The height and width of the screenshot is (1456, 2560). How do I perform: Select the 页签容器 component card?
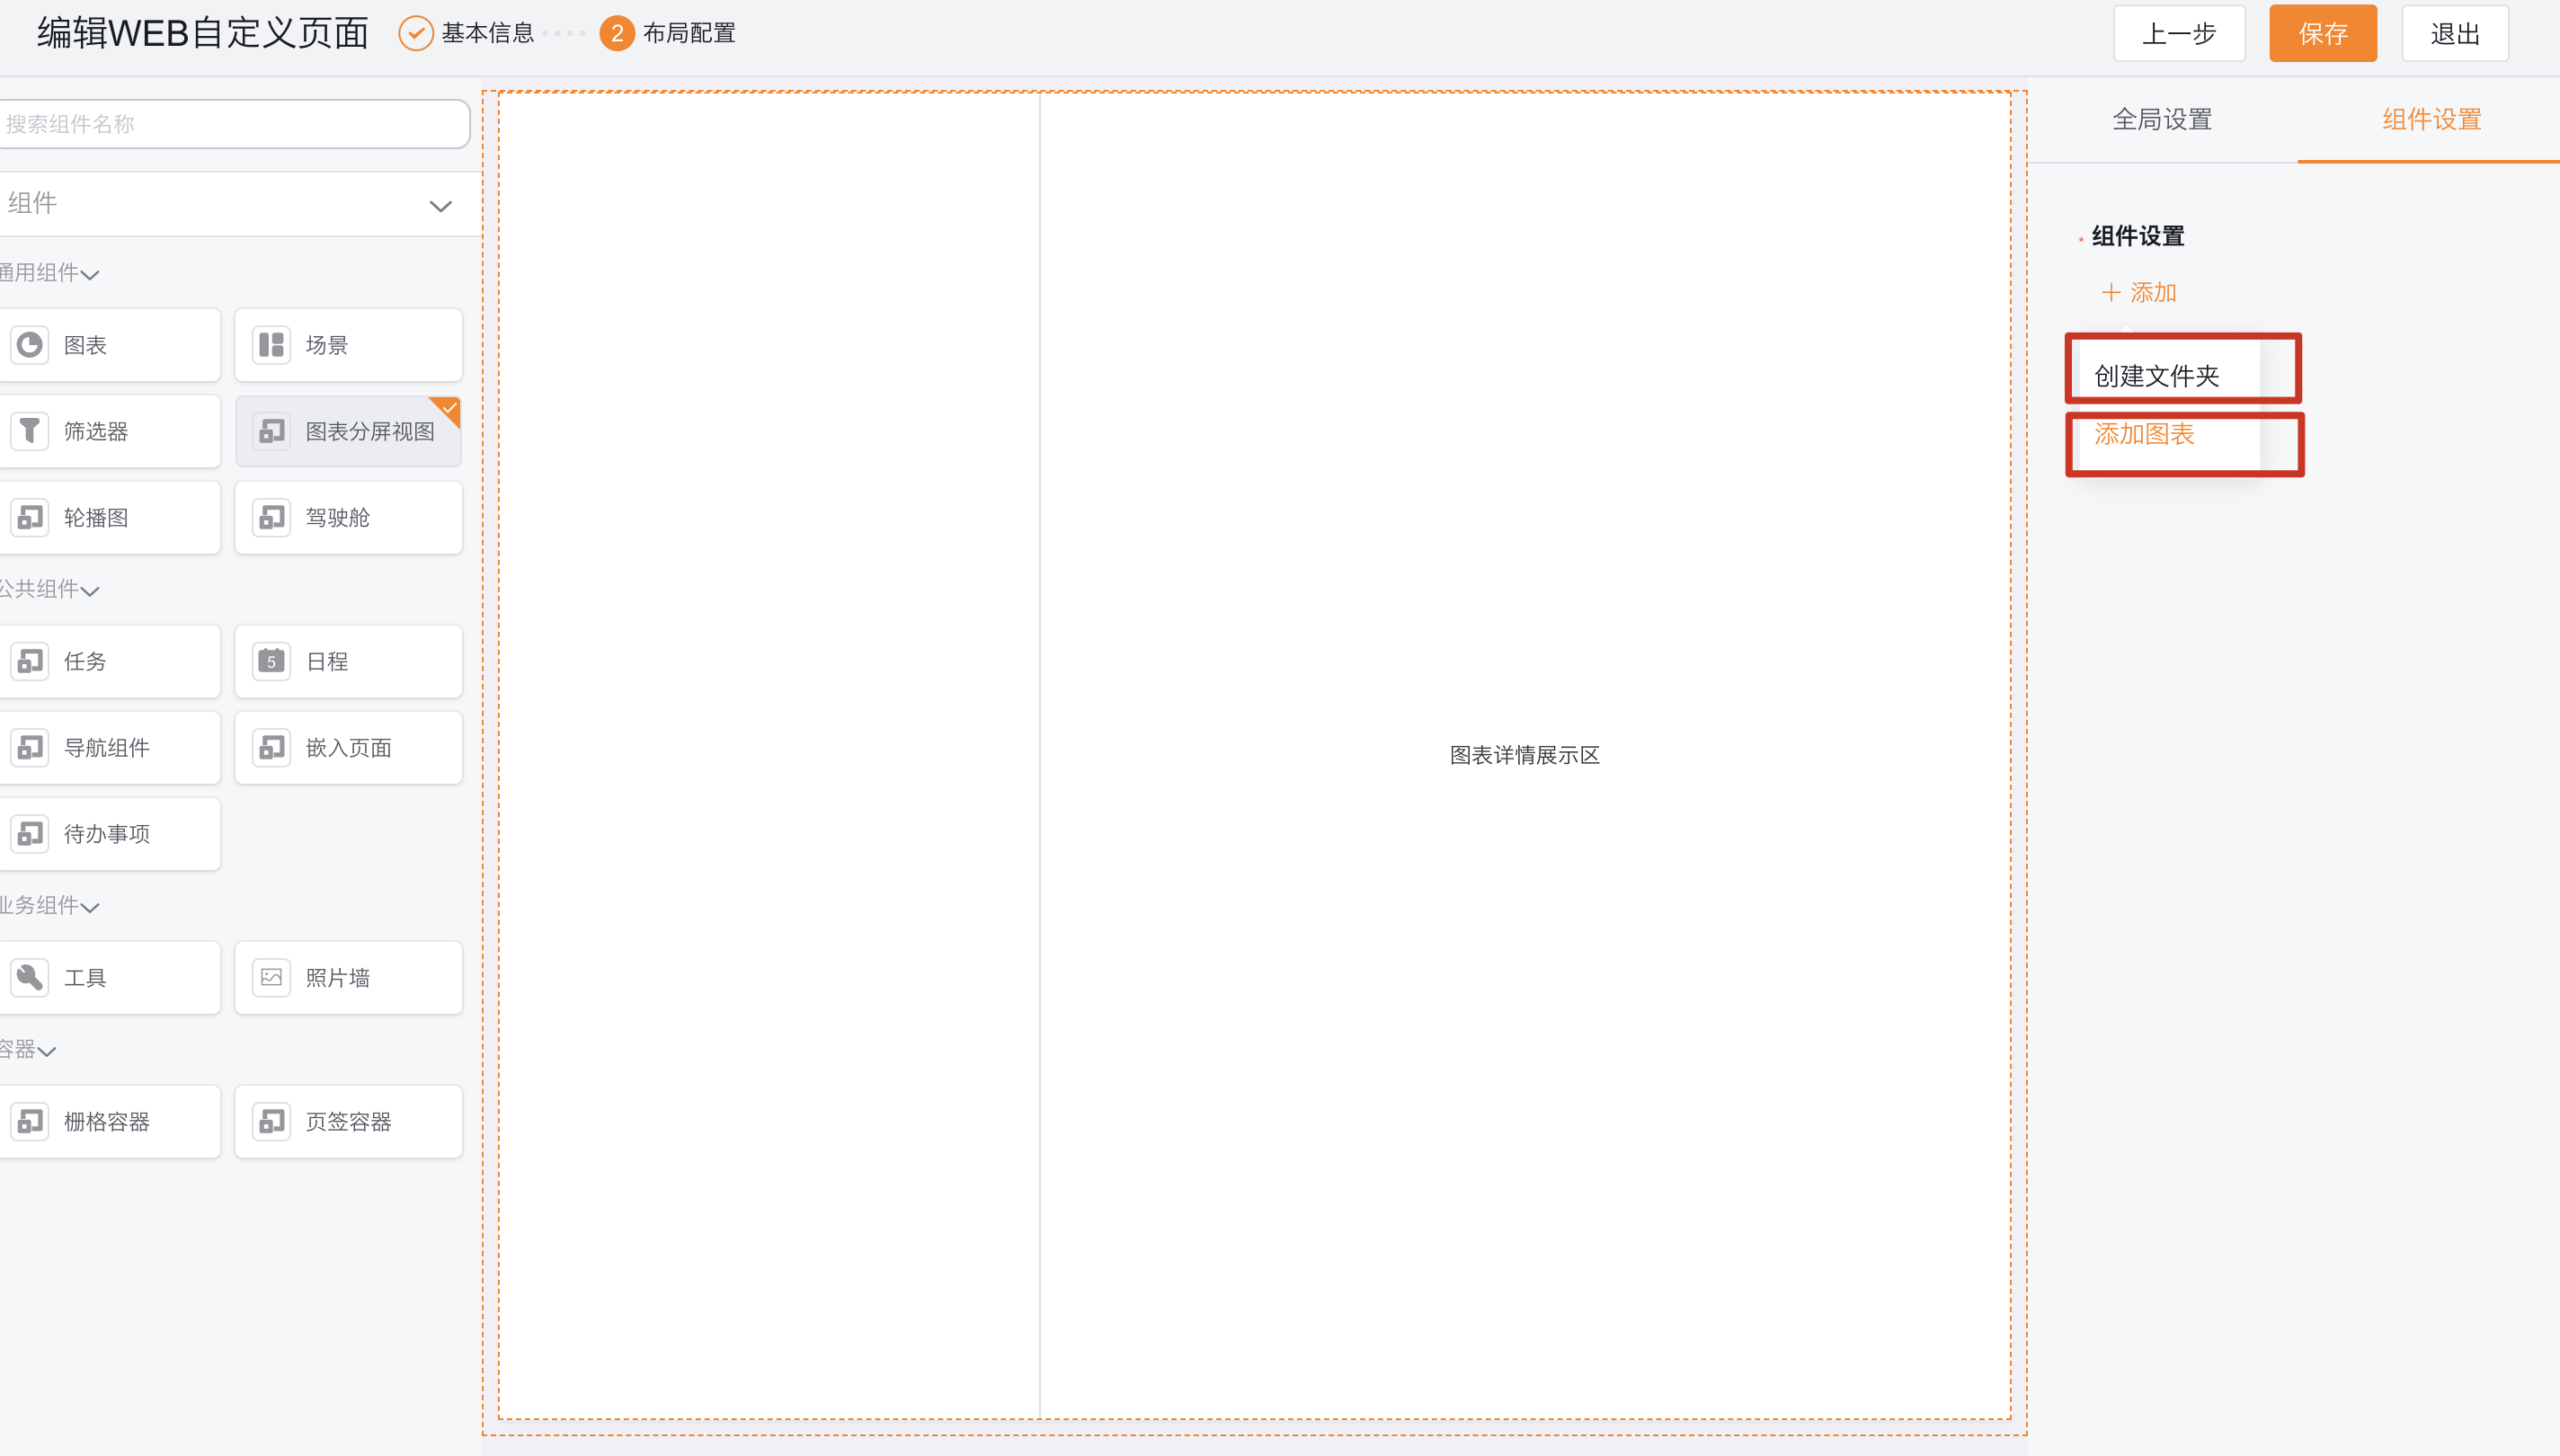349,1121
